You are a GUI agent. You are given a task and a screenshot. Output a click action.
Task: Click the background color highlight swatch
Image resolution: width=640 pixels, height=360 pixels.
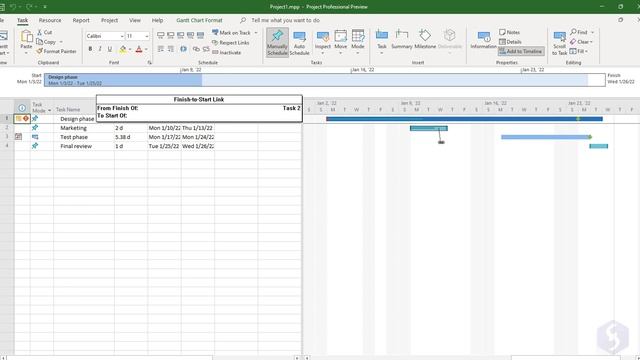[123, 49]
